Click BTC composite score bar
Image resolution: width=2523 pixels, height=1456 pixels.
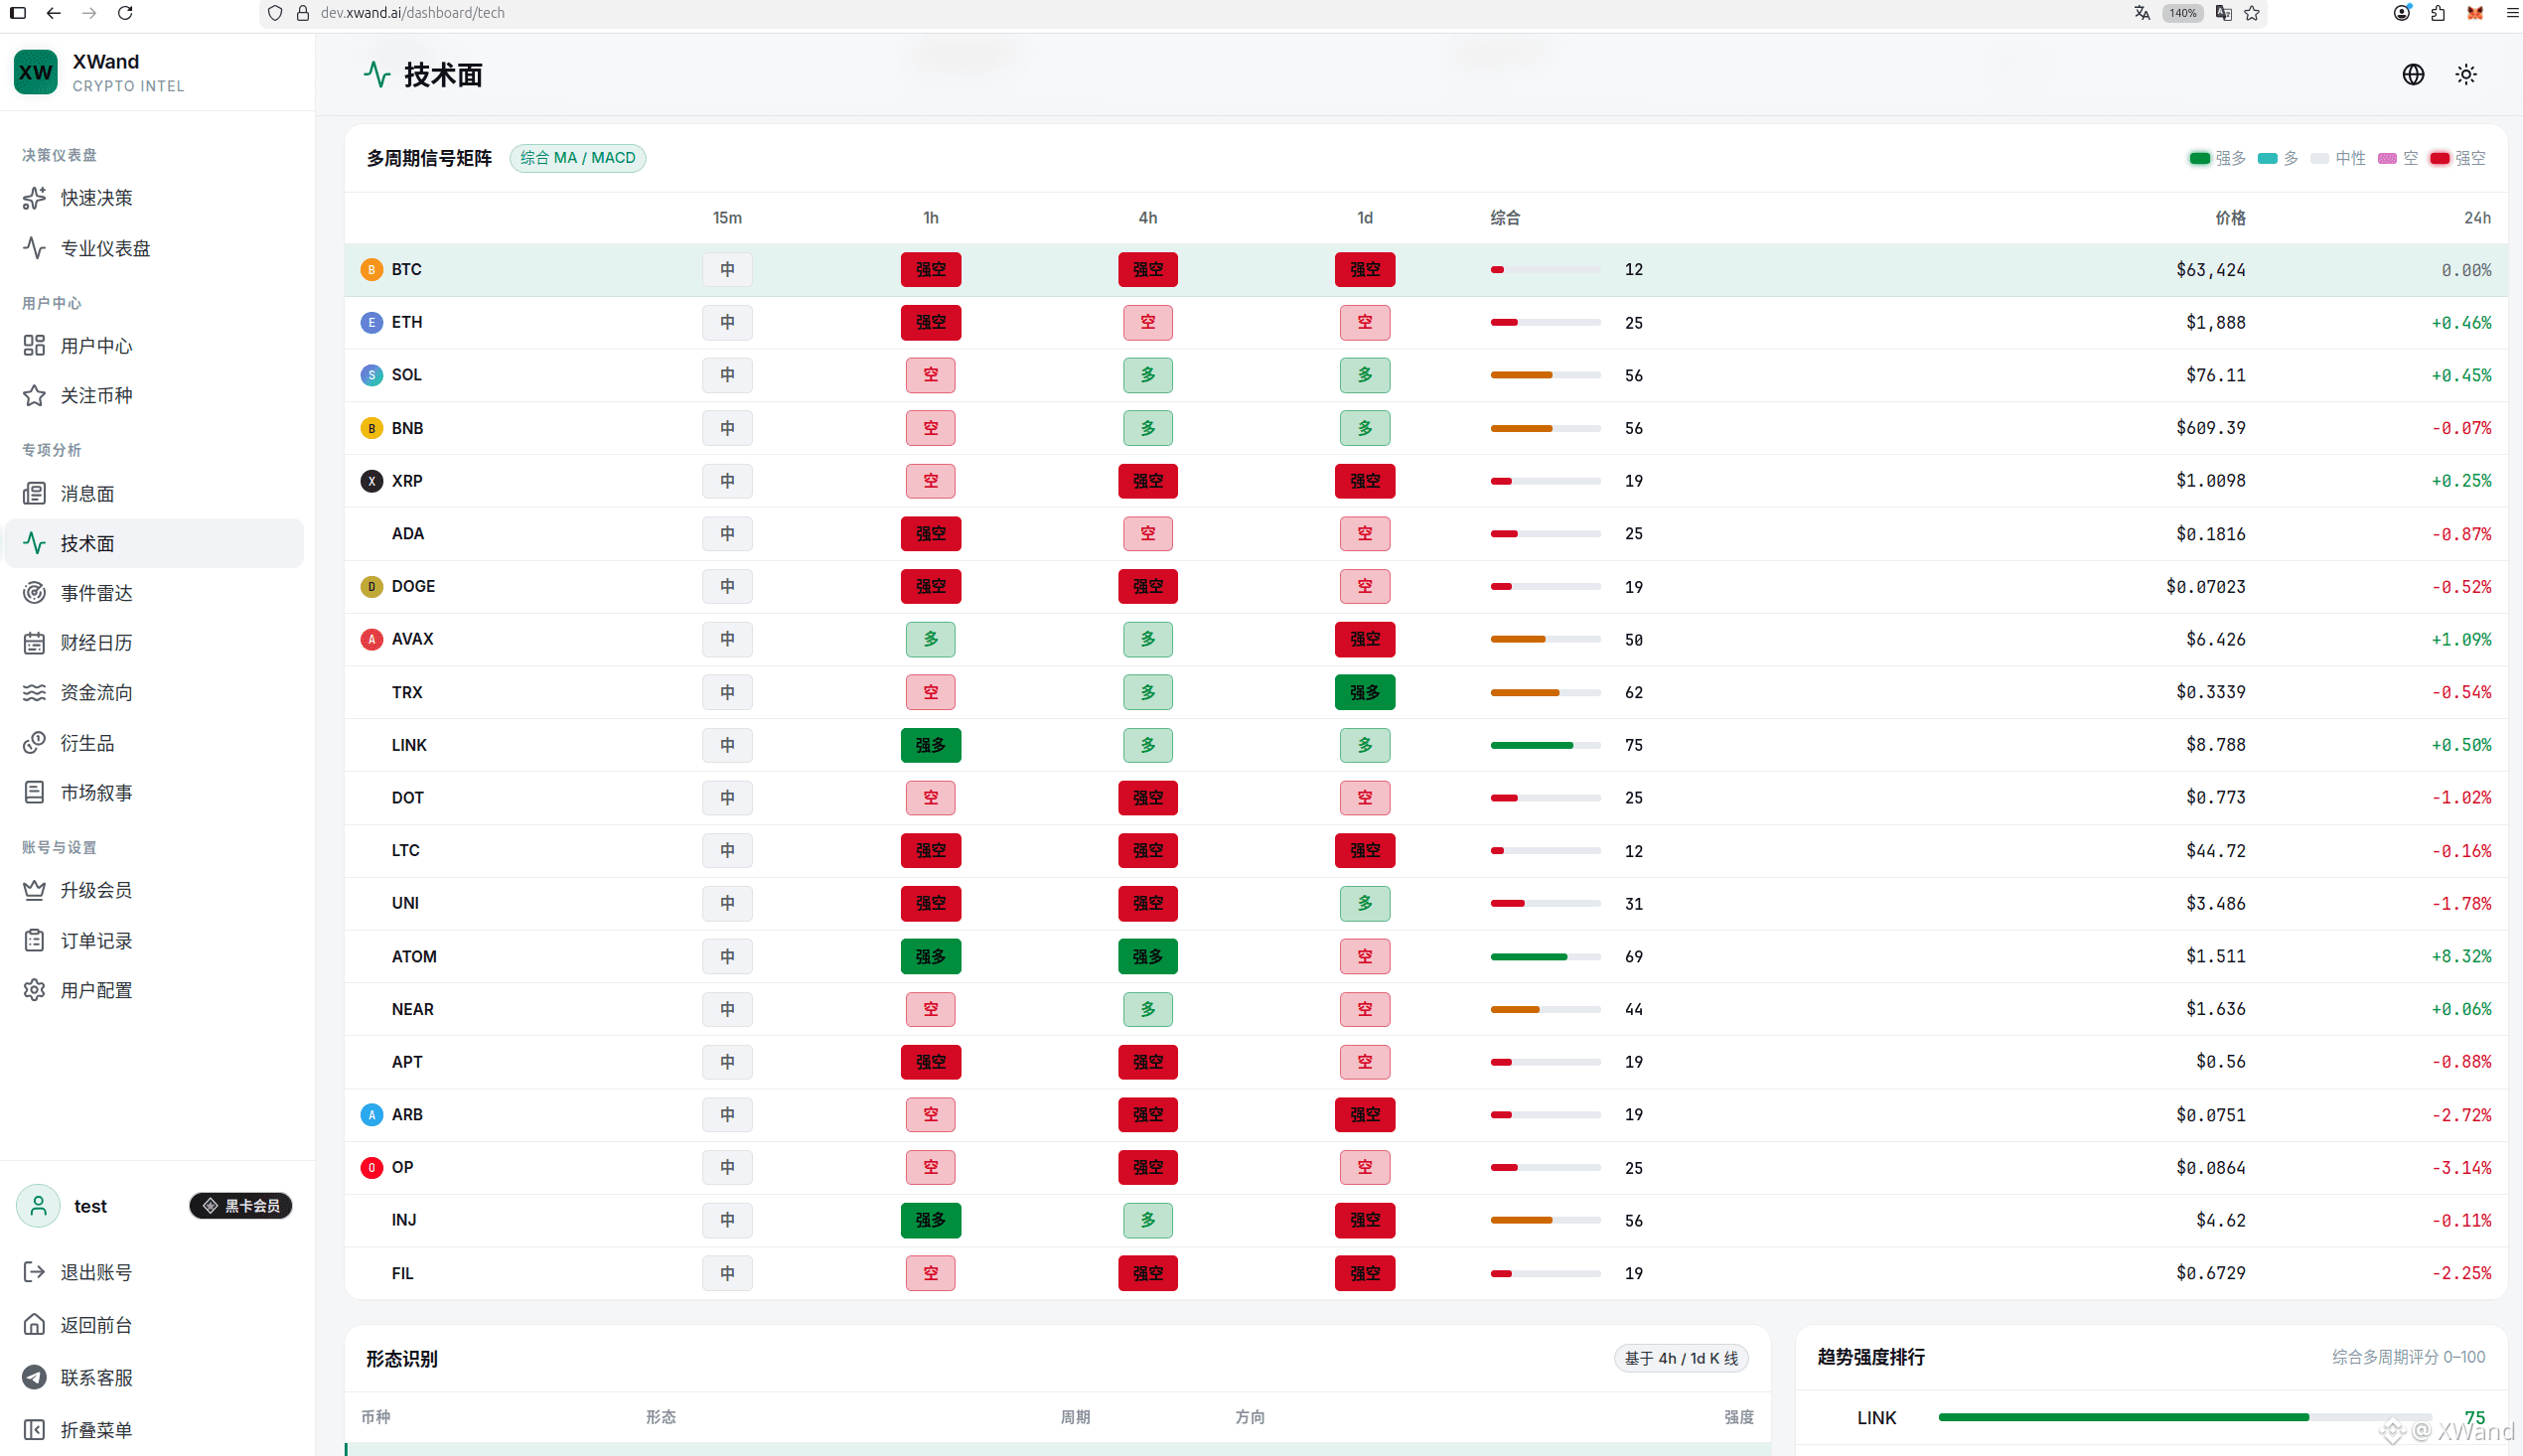tap(1546, 269)
